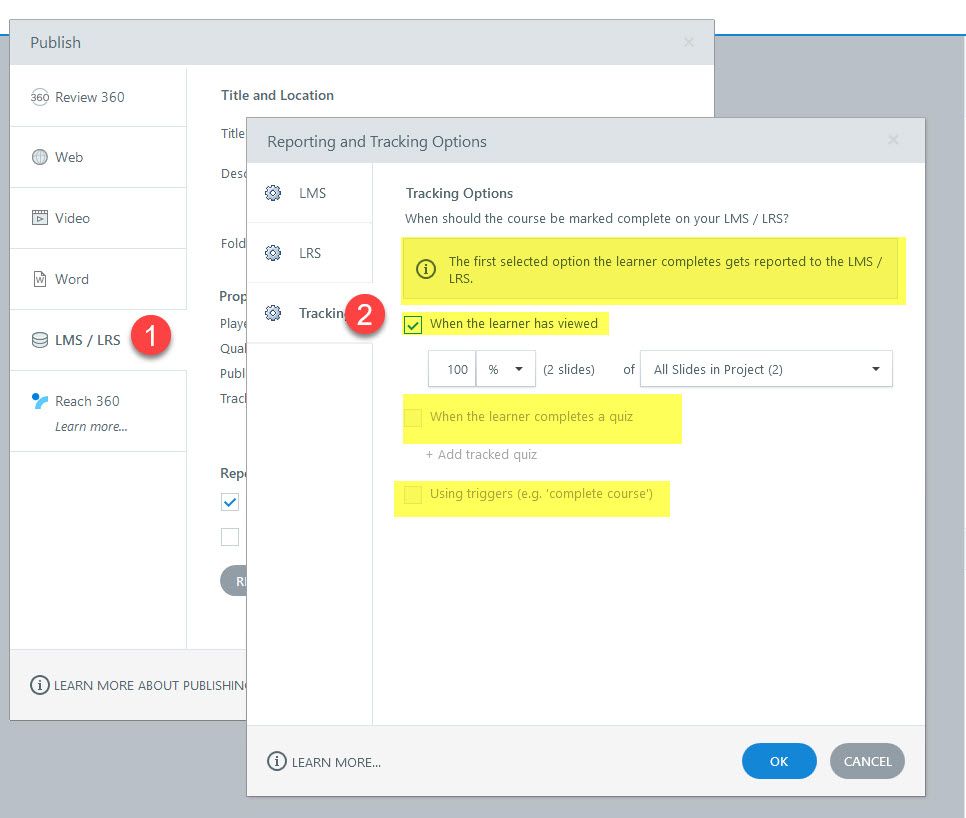Select the Reach 360 publish tab
Screen dimensions: 966x818
point(98,411)
